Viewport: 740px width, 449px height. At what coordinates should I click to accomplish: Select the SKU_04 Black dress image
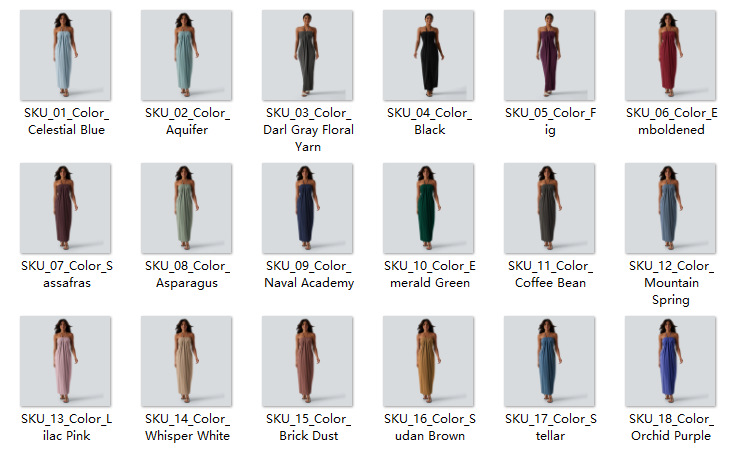click(x=428, y=55)
